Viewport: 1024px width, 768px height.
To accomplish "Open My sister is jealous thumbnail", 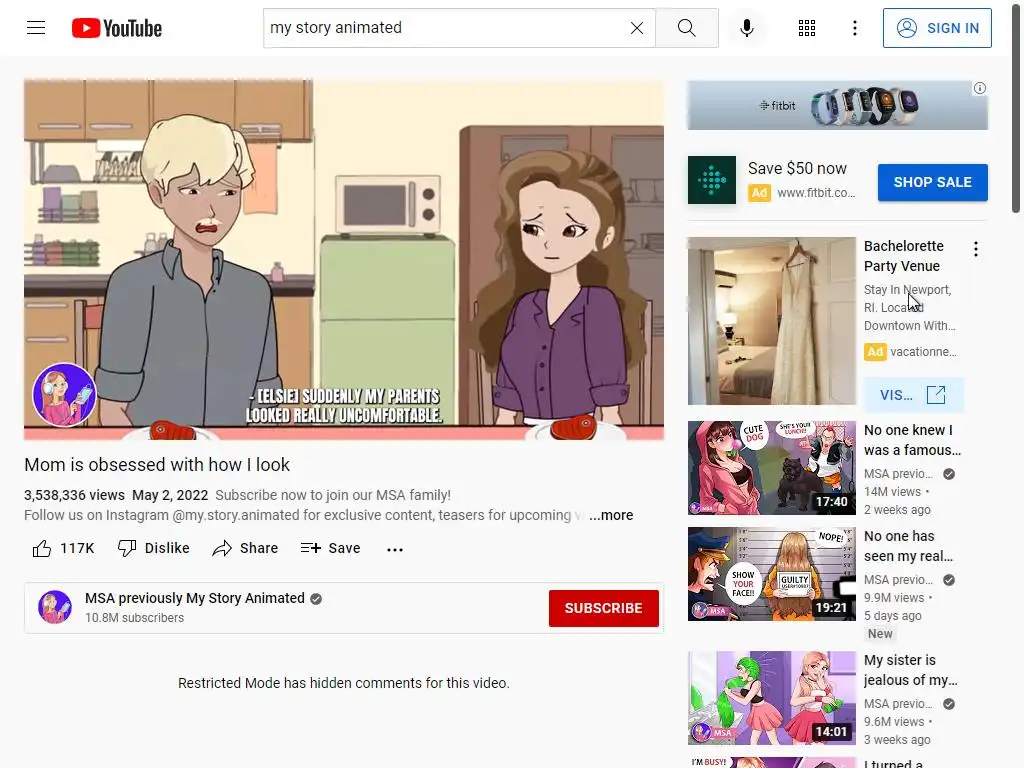I will point(771,697).
